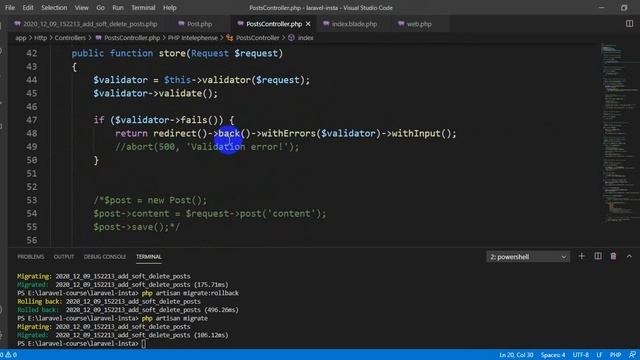Click '$validator->validate();' on line 45
The height and width of the screenshot is (360, 640).
(x=156, y=93)
